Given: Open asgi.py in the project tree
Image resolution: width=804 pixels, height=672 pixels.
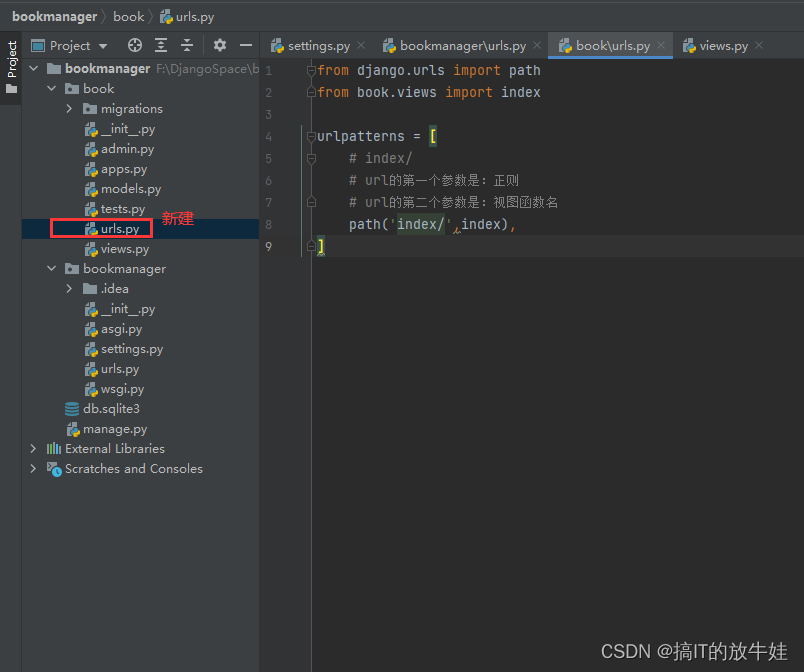Looking at the screenshot, I should pyautogui.click(x=122, y=329).
